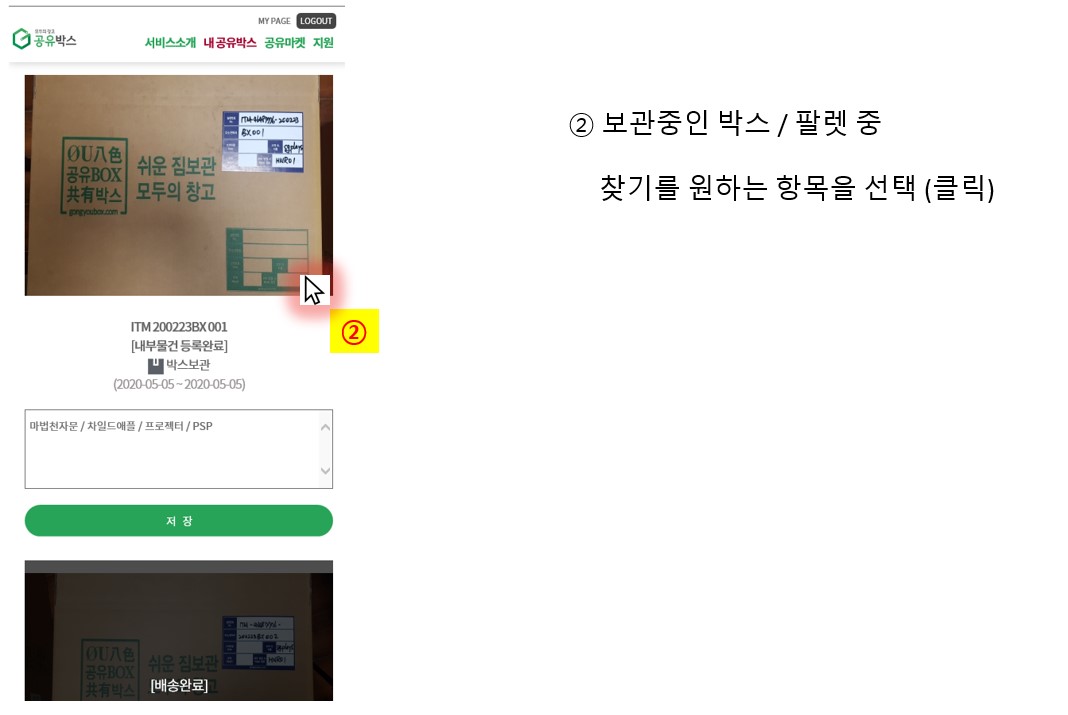This screenshot has width=1068, height=715.
Task: Click the 배송완료 label on second box
Action: point(178,685)
